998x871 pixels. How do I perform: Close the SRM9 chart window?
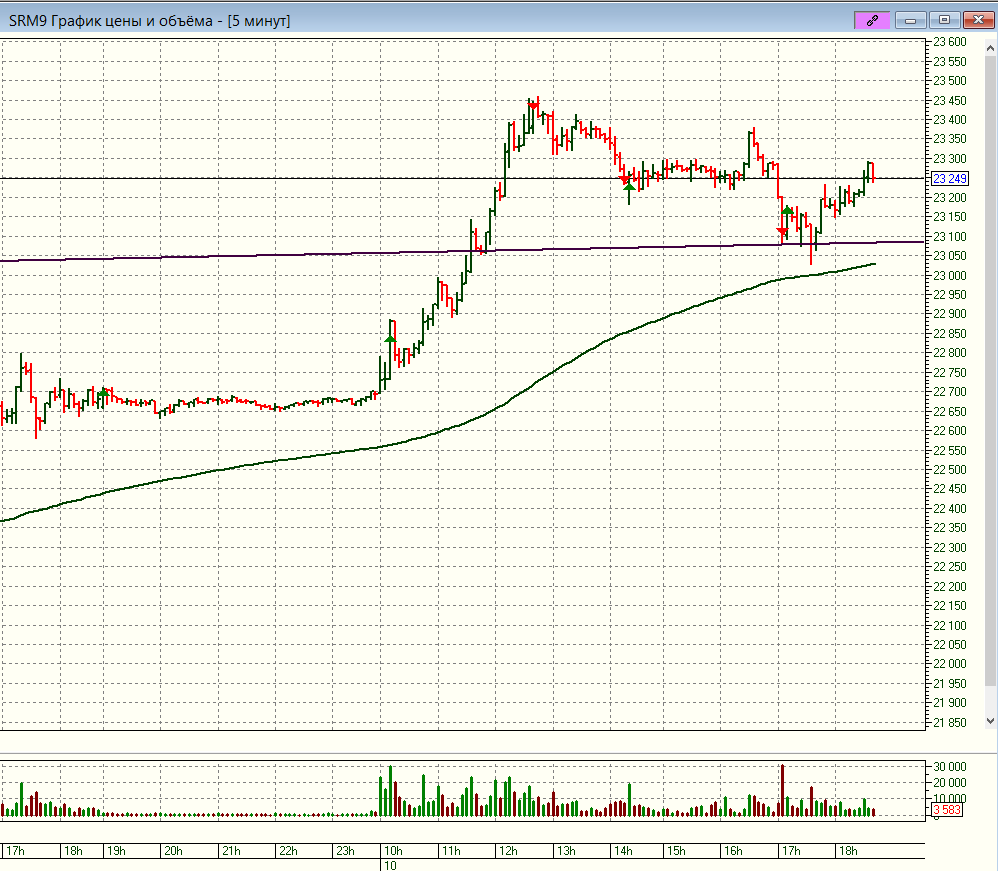975,19
